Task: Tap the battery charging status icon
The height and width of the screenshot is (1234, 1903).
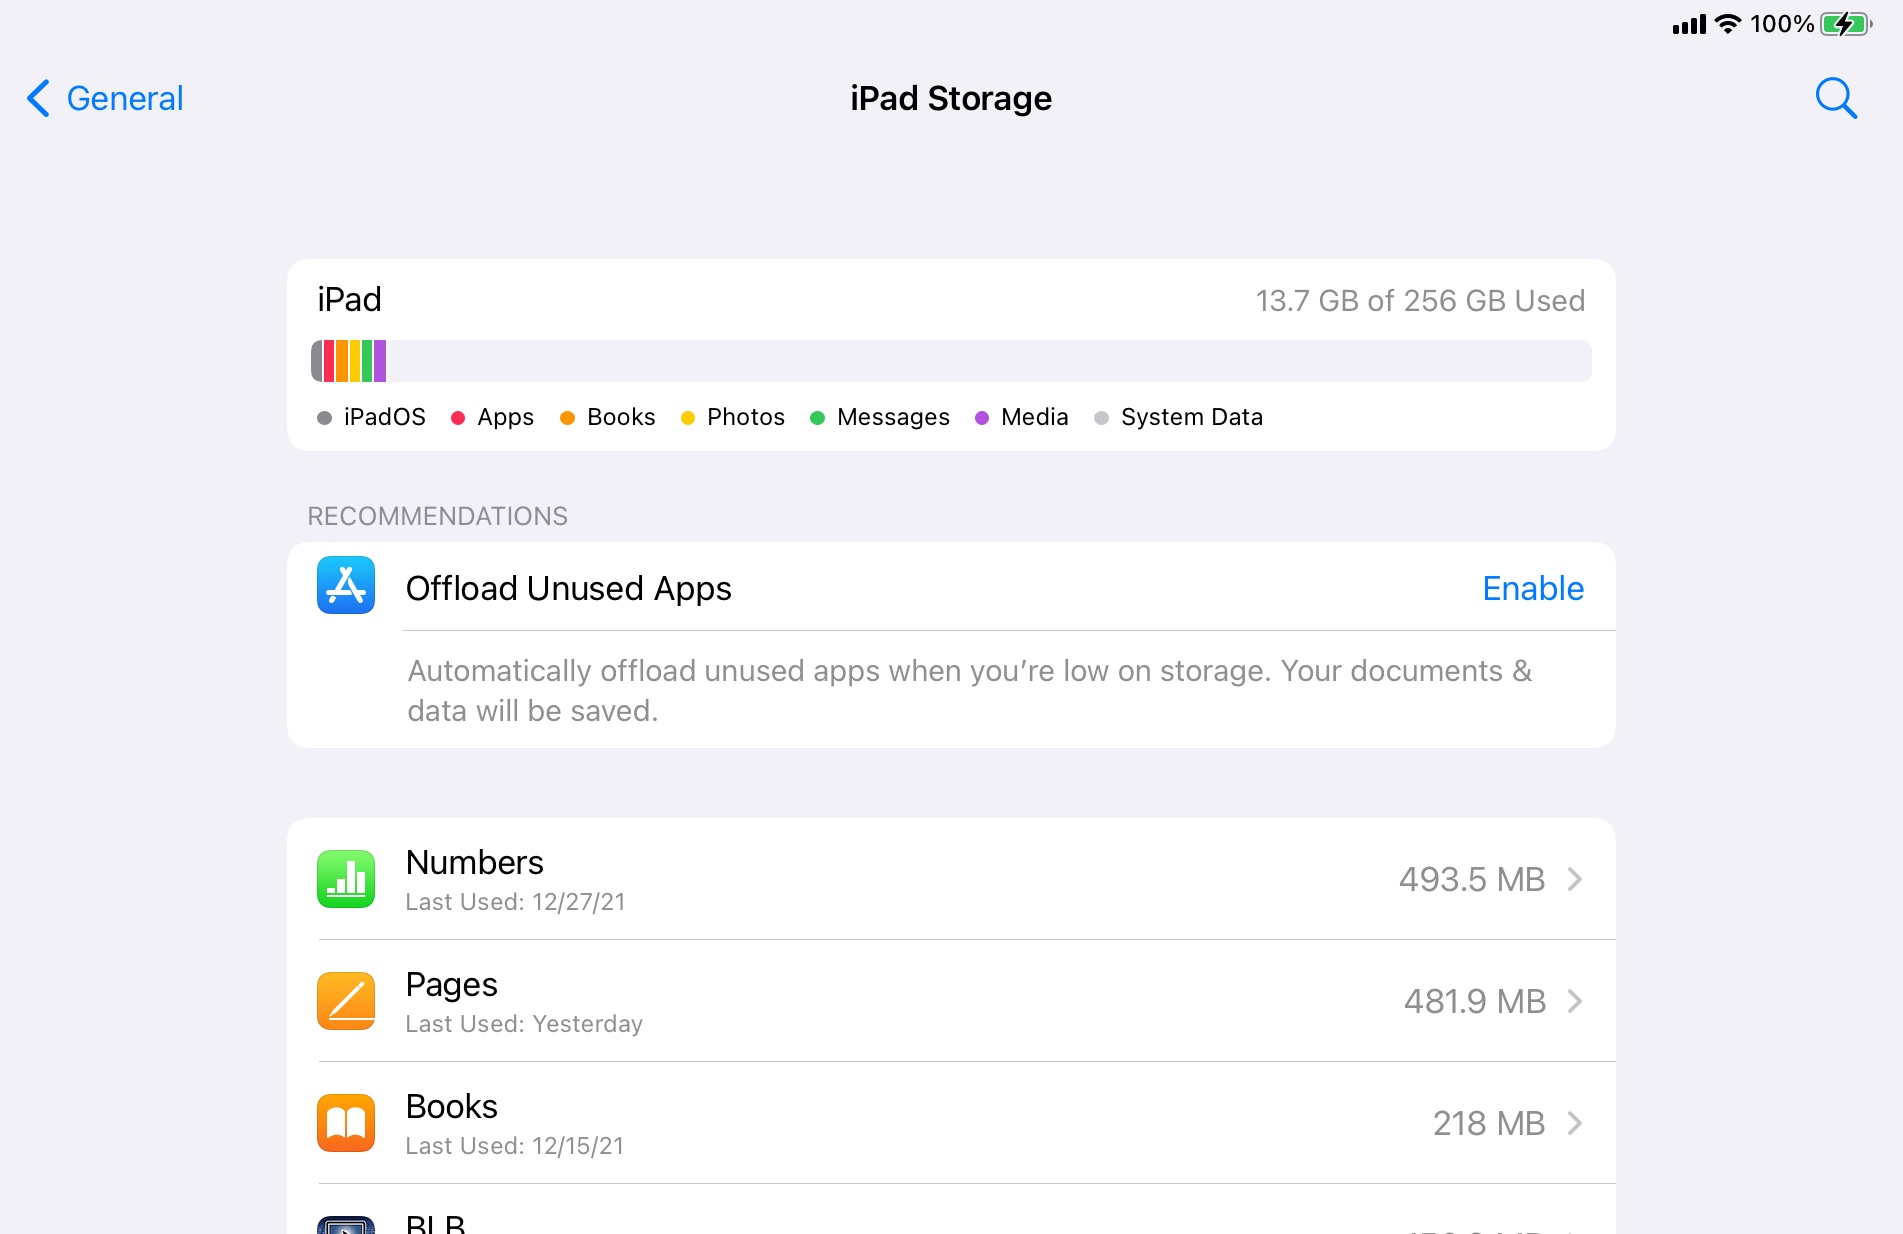Action: (x=1845, y=24)
